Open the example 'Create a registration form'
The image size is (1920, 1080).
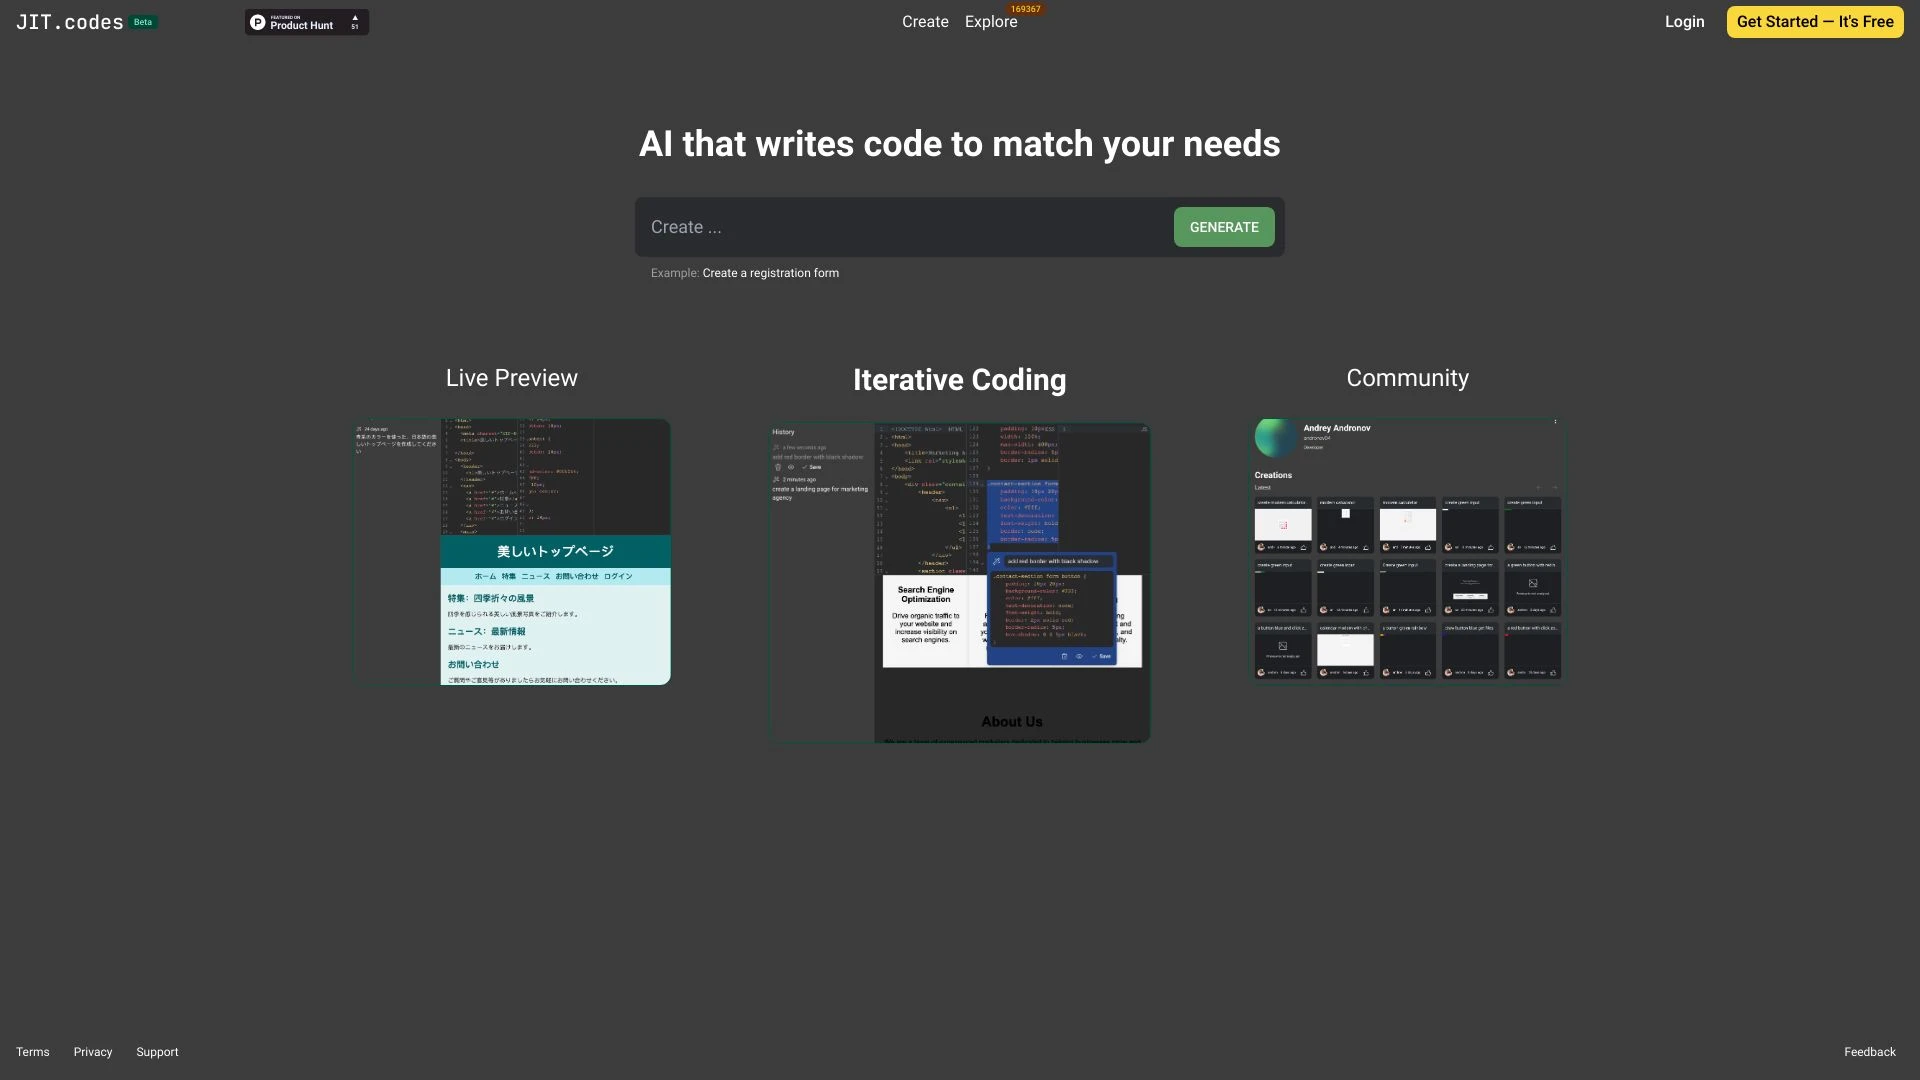pos(770,272)
